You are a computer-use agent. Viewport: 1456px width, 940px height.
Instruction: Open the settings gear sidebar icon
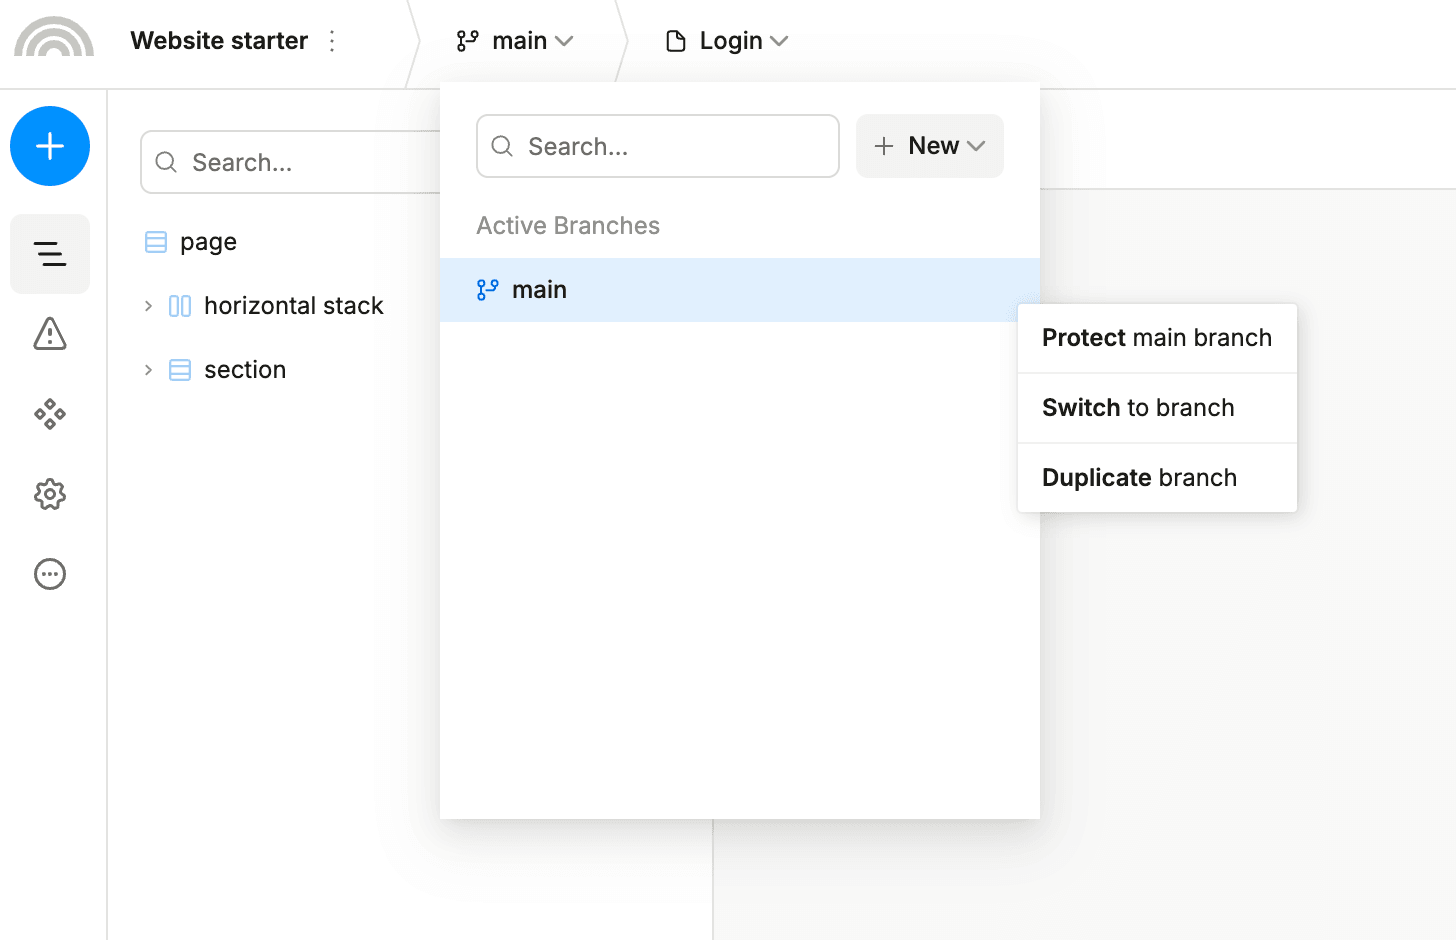[50, 494]
